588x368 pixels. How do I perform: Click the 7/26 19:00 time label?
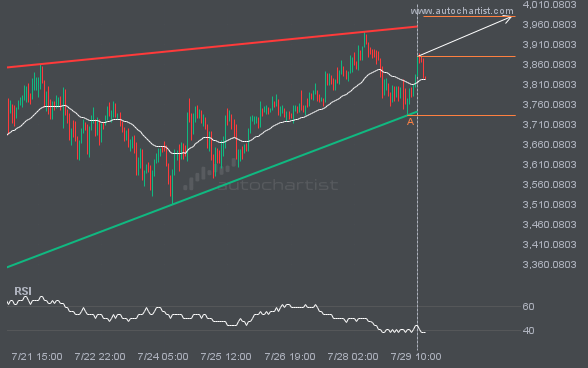pyautogui.click(x=290, y=356)
